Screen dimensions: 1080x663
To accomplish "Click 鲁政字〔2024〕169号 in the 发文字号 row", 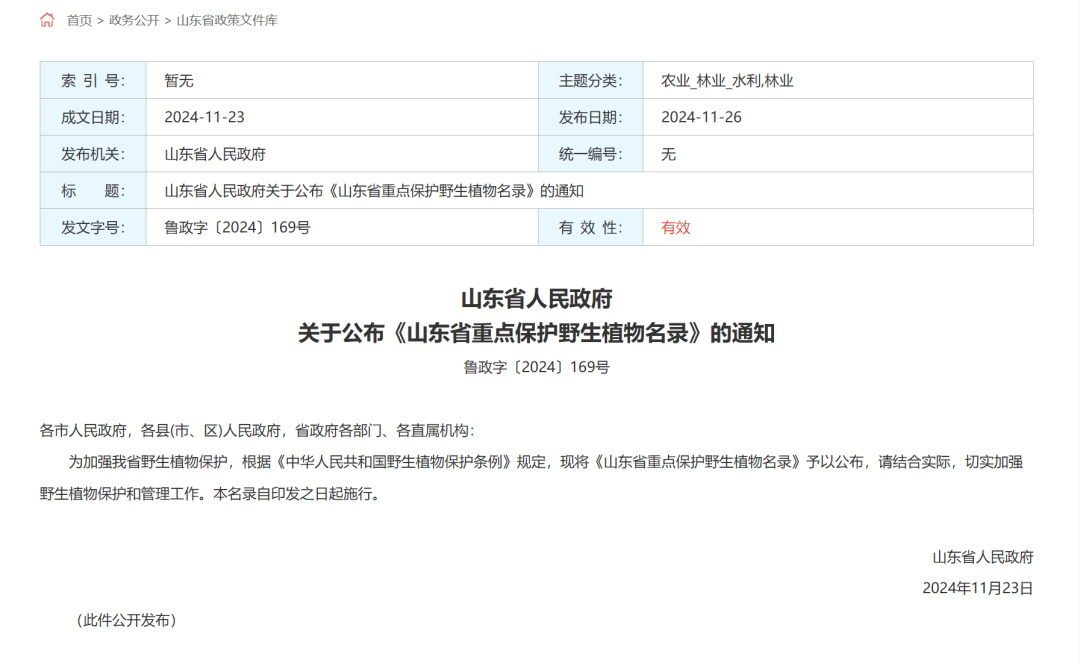I will [x=237, y=227].
